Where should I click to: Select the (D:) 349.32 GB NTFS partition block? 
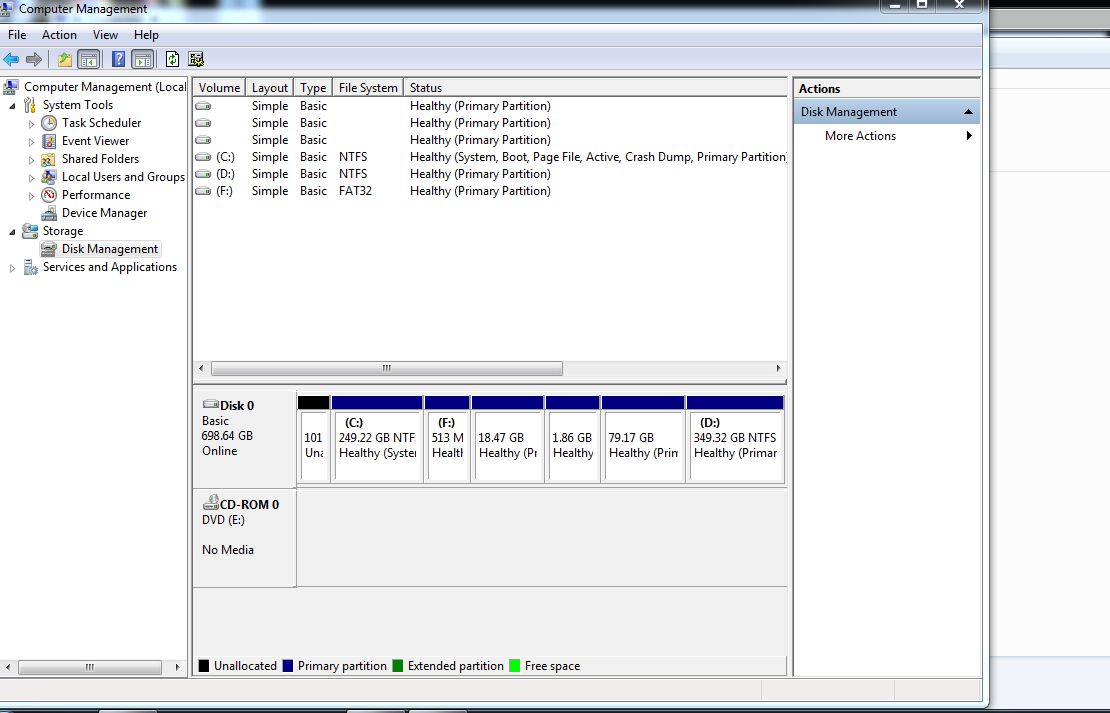pyautogui.click(x=735, y=440)
